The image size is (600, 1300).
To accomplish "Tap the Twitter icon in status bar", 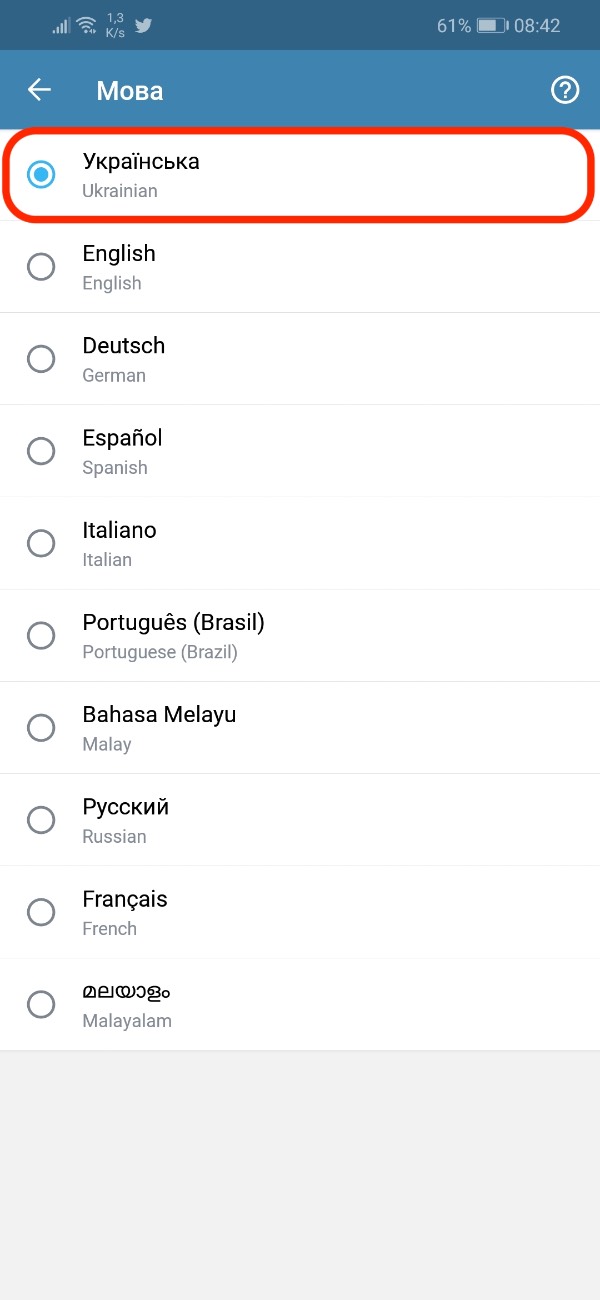I will point(143,25).
